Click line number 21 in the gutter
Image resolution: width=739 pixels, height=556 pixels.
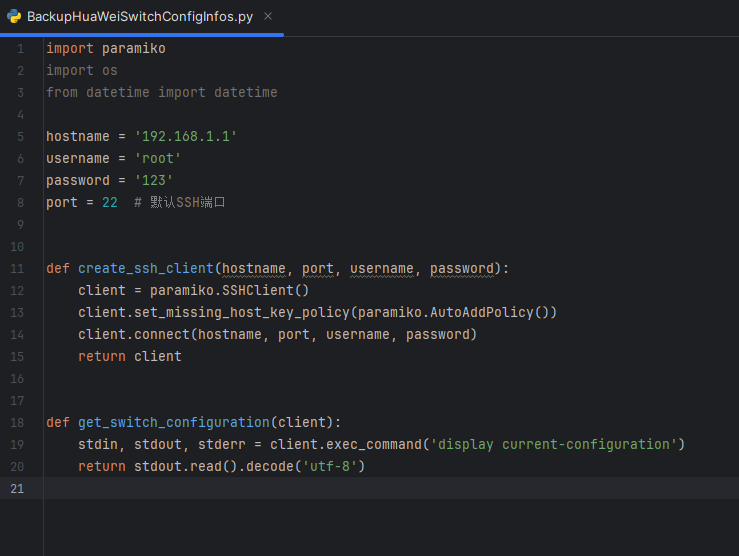pos(17,489)
